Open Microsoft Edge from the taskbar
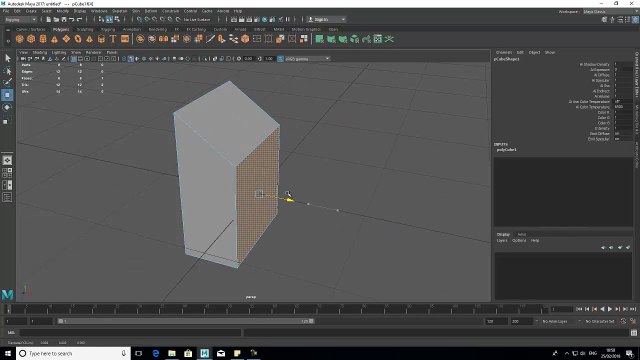640x360 pixels. click(x=156, y=353)
